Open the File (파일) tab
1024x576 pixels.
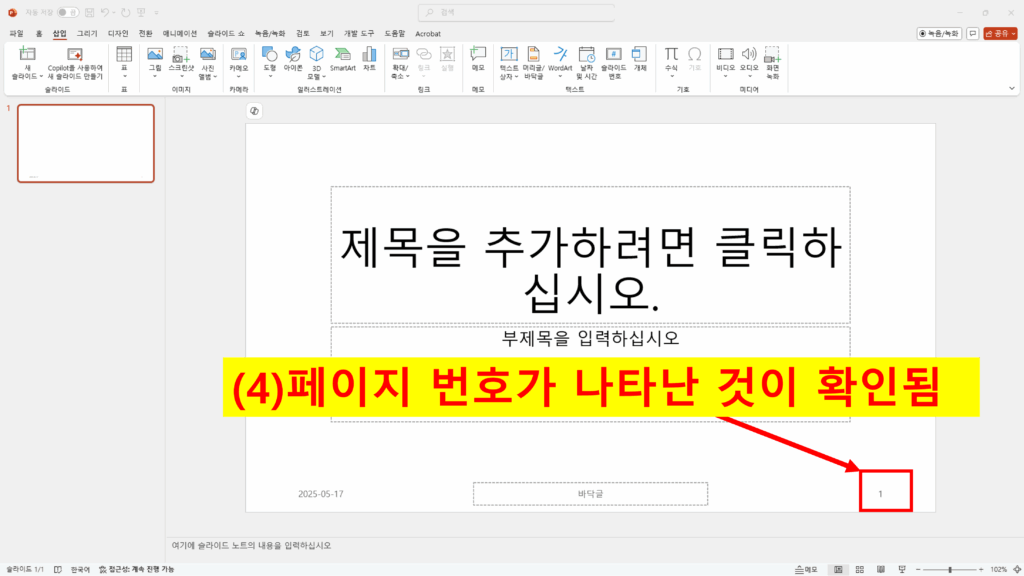[16, 33]
